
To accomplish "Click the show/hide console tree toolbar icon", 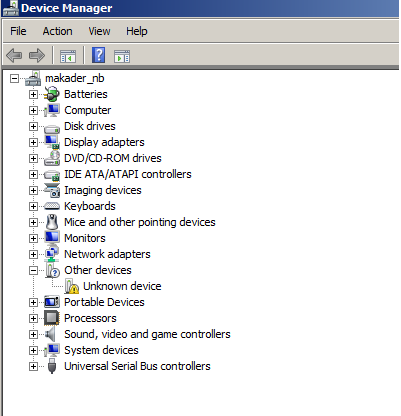I will tap(68, 56).
